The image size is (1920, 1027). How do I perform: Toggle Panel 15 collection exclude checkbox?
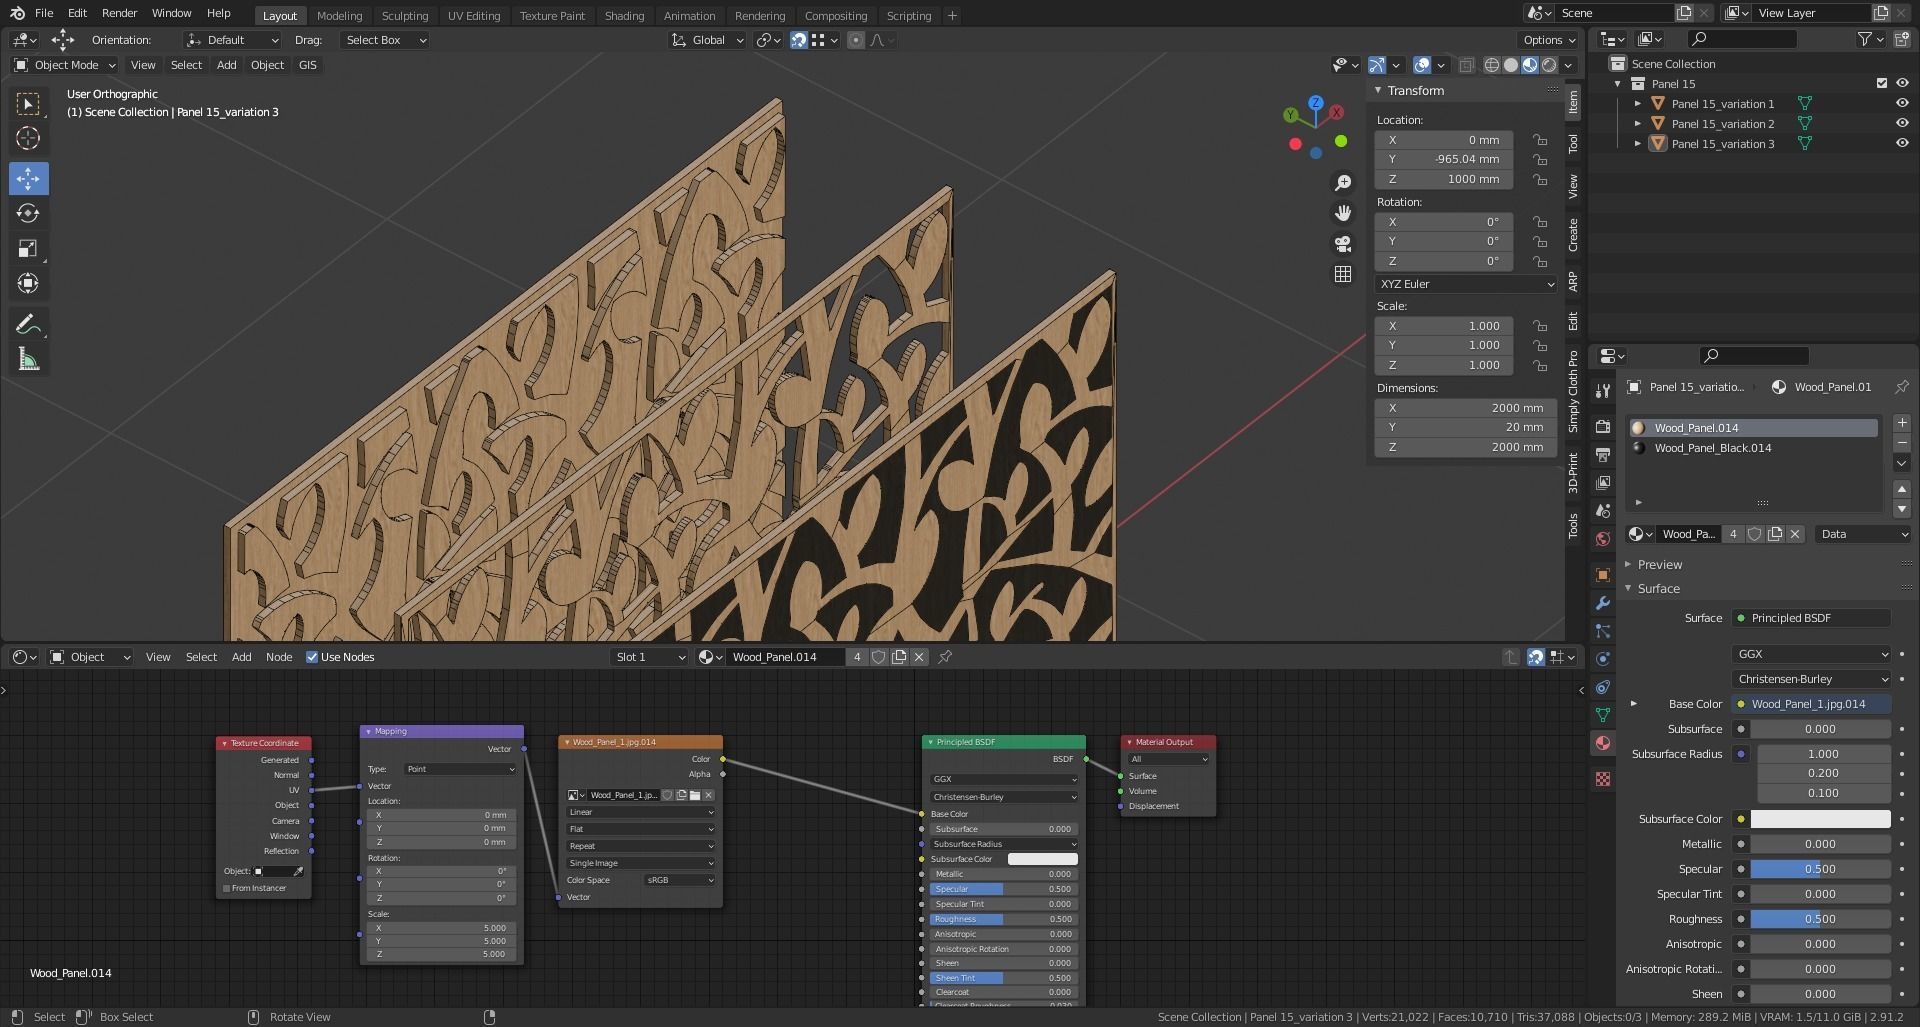tap(1882, 84)
